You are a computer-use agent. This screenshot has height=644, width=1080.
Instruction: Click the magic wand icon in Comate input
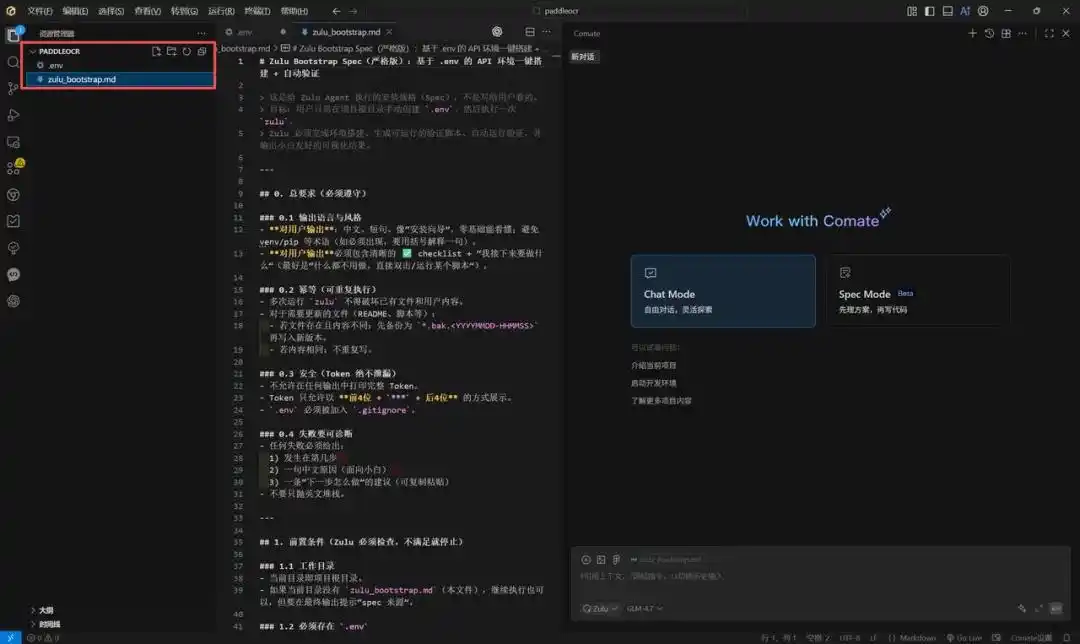[x=1021, y=608]
